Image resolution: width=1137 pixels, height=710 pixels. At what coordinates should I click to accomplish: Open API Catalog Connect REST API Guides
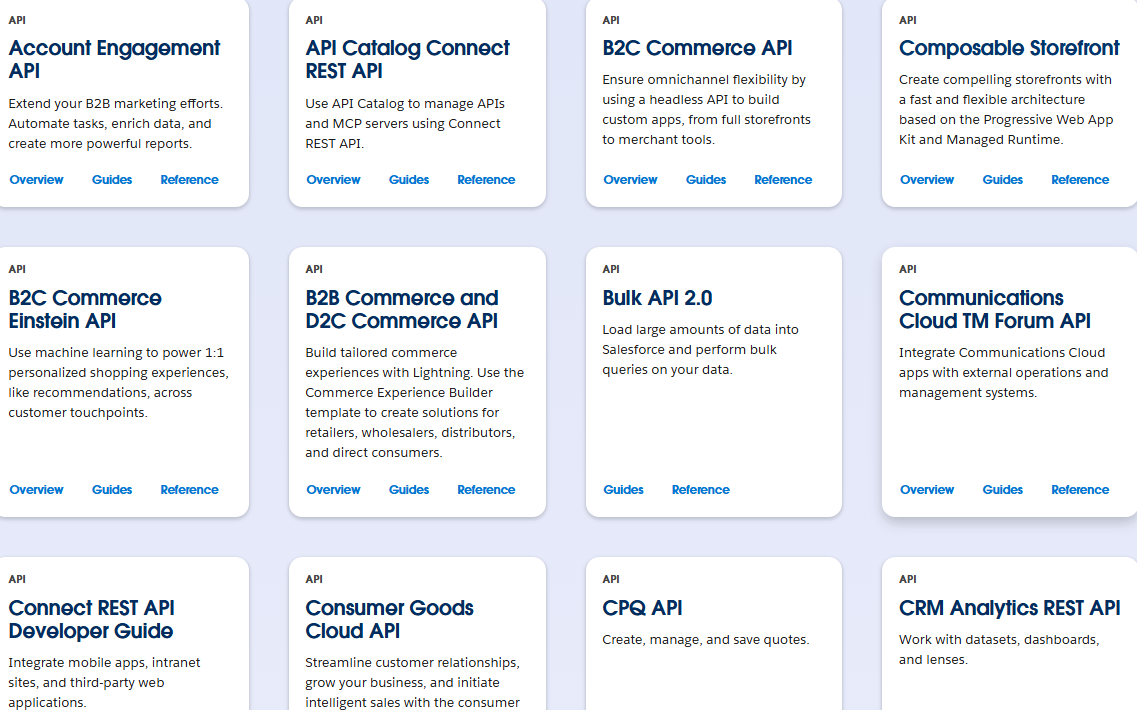[409, 180]
